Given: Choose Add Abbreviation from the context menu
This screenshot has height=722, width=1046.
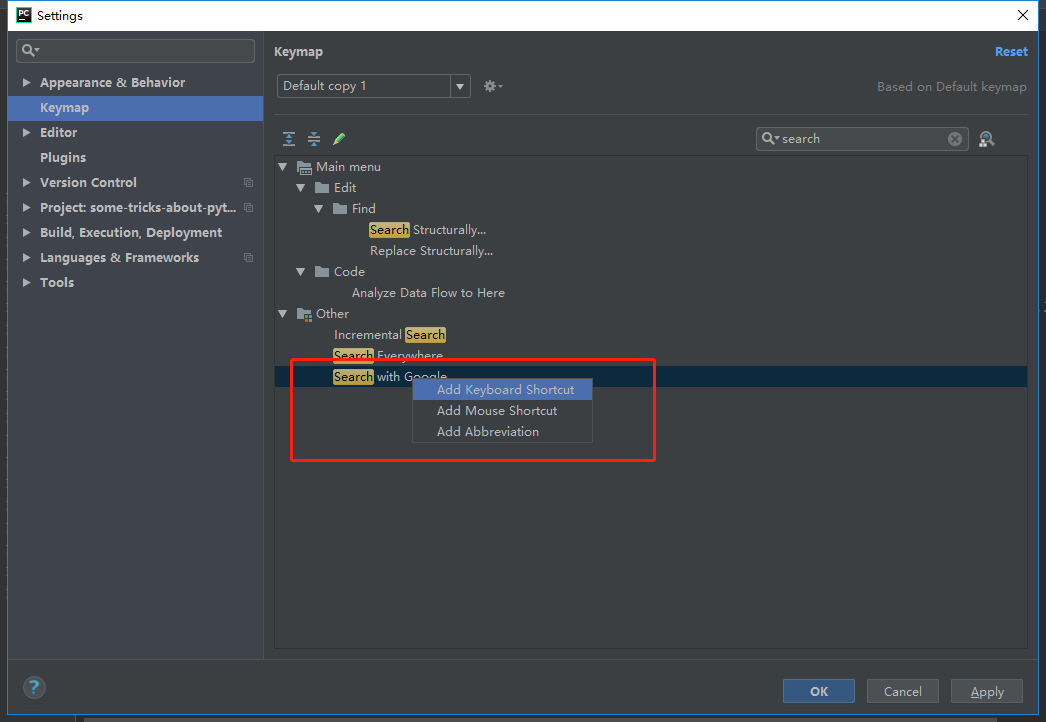Looking at the screenshot, I should click(489, 431).
